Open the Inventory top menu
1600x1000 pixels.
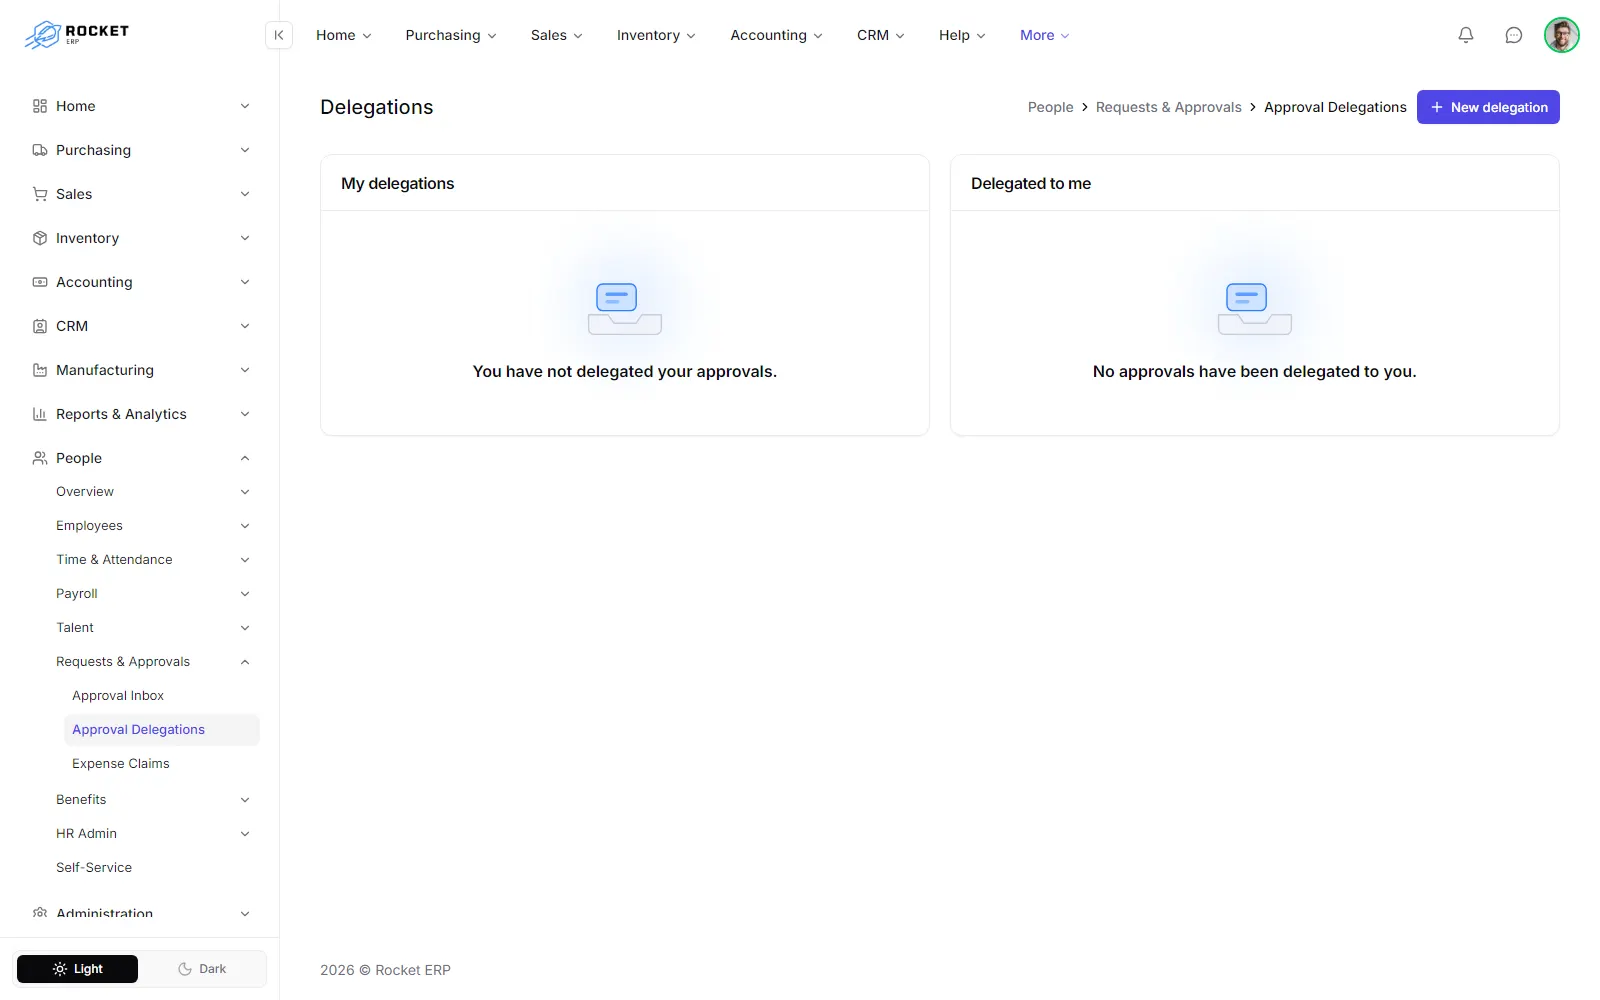pos(656,35)
